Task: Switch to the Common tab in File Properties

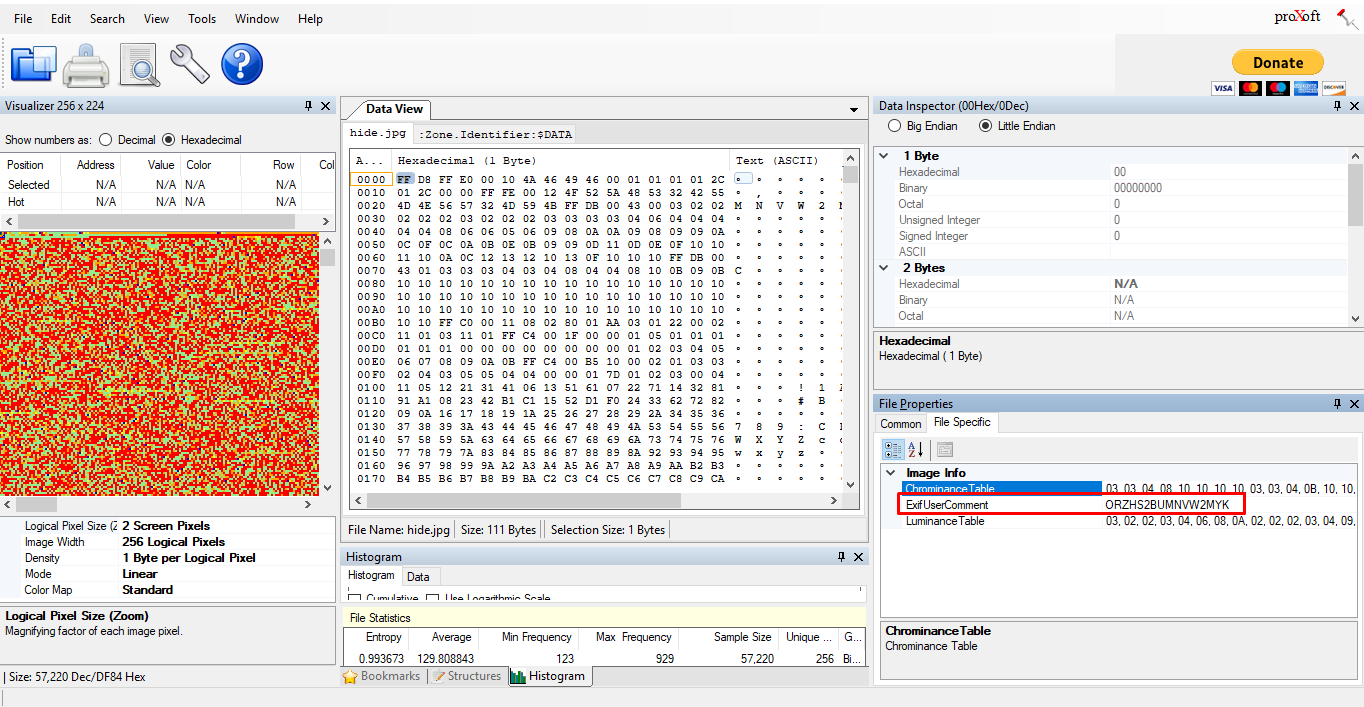Action: tap(900, 423)
